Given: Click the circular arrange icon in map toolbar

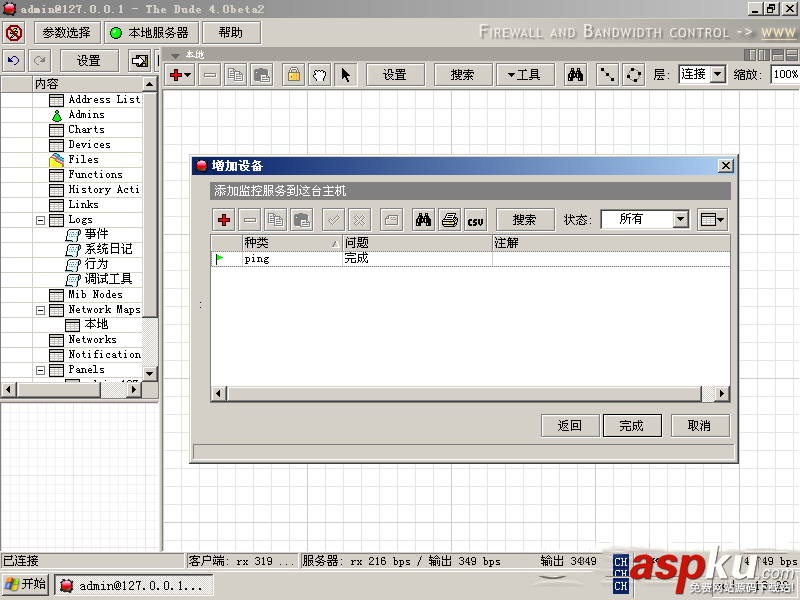Looking at the screenshot, I should click(x=634, y=75).
